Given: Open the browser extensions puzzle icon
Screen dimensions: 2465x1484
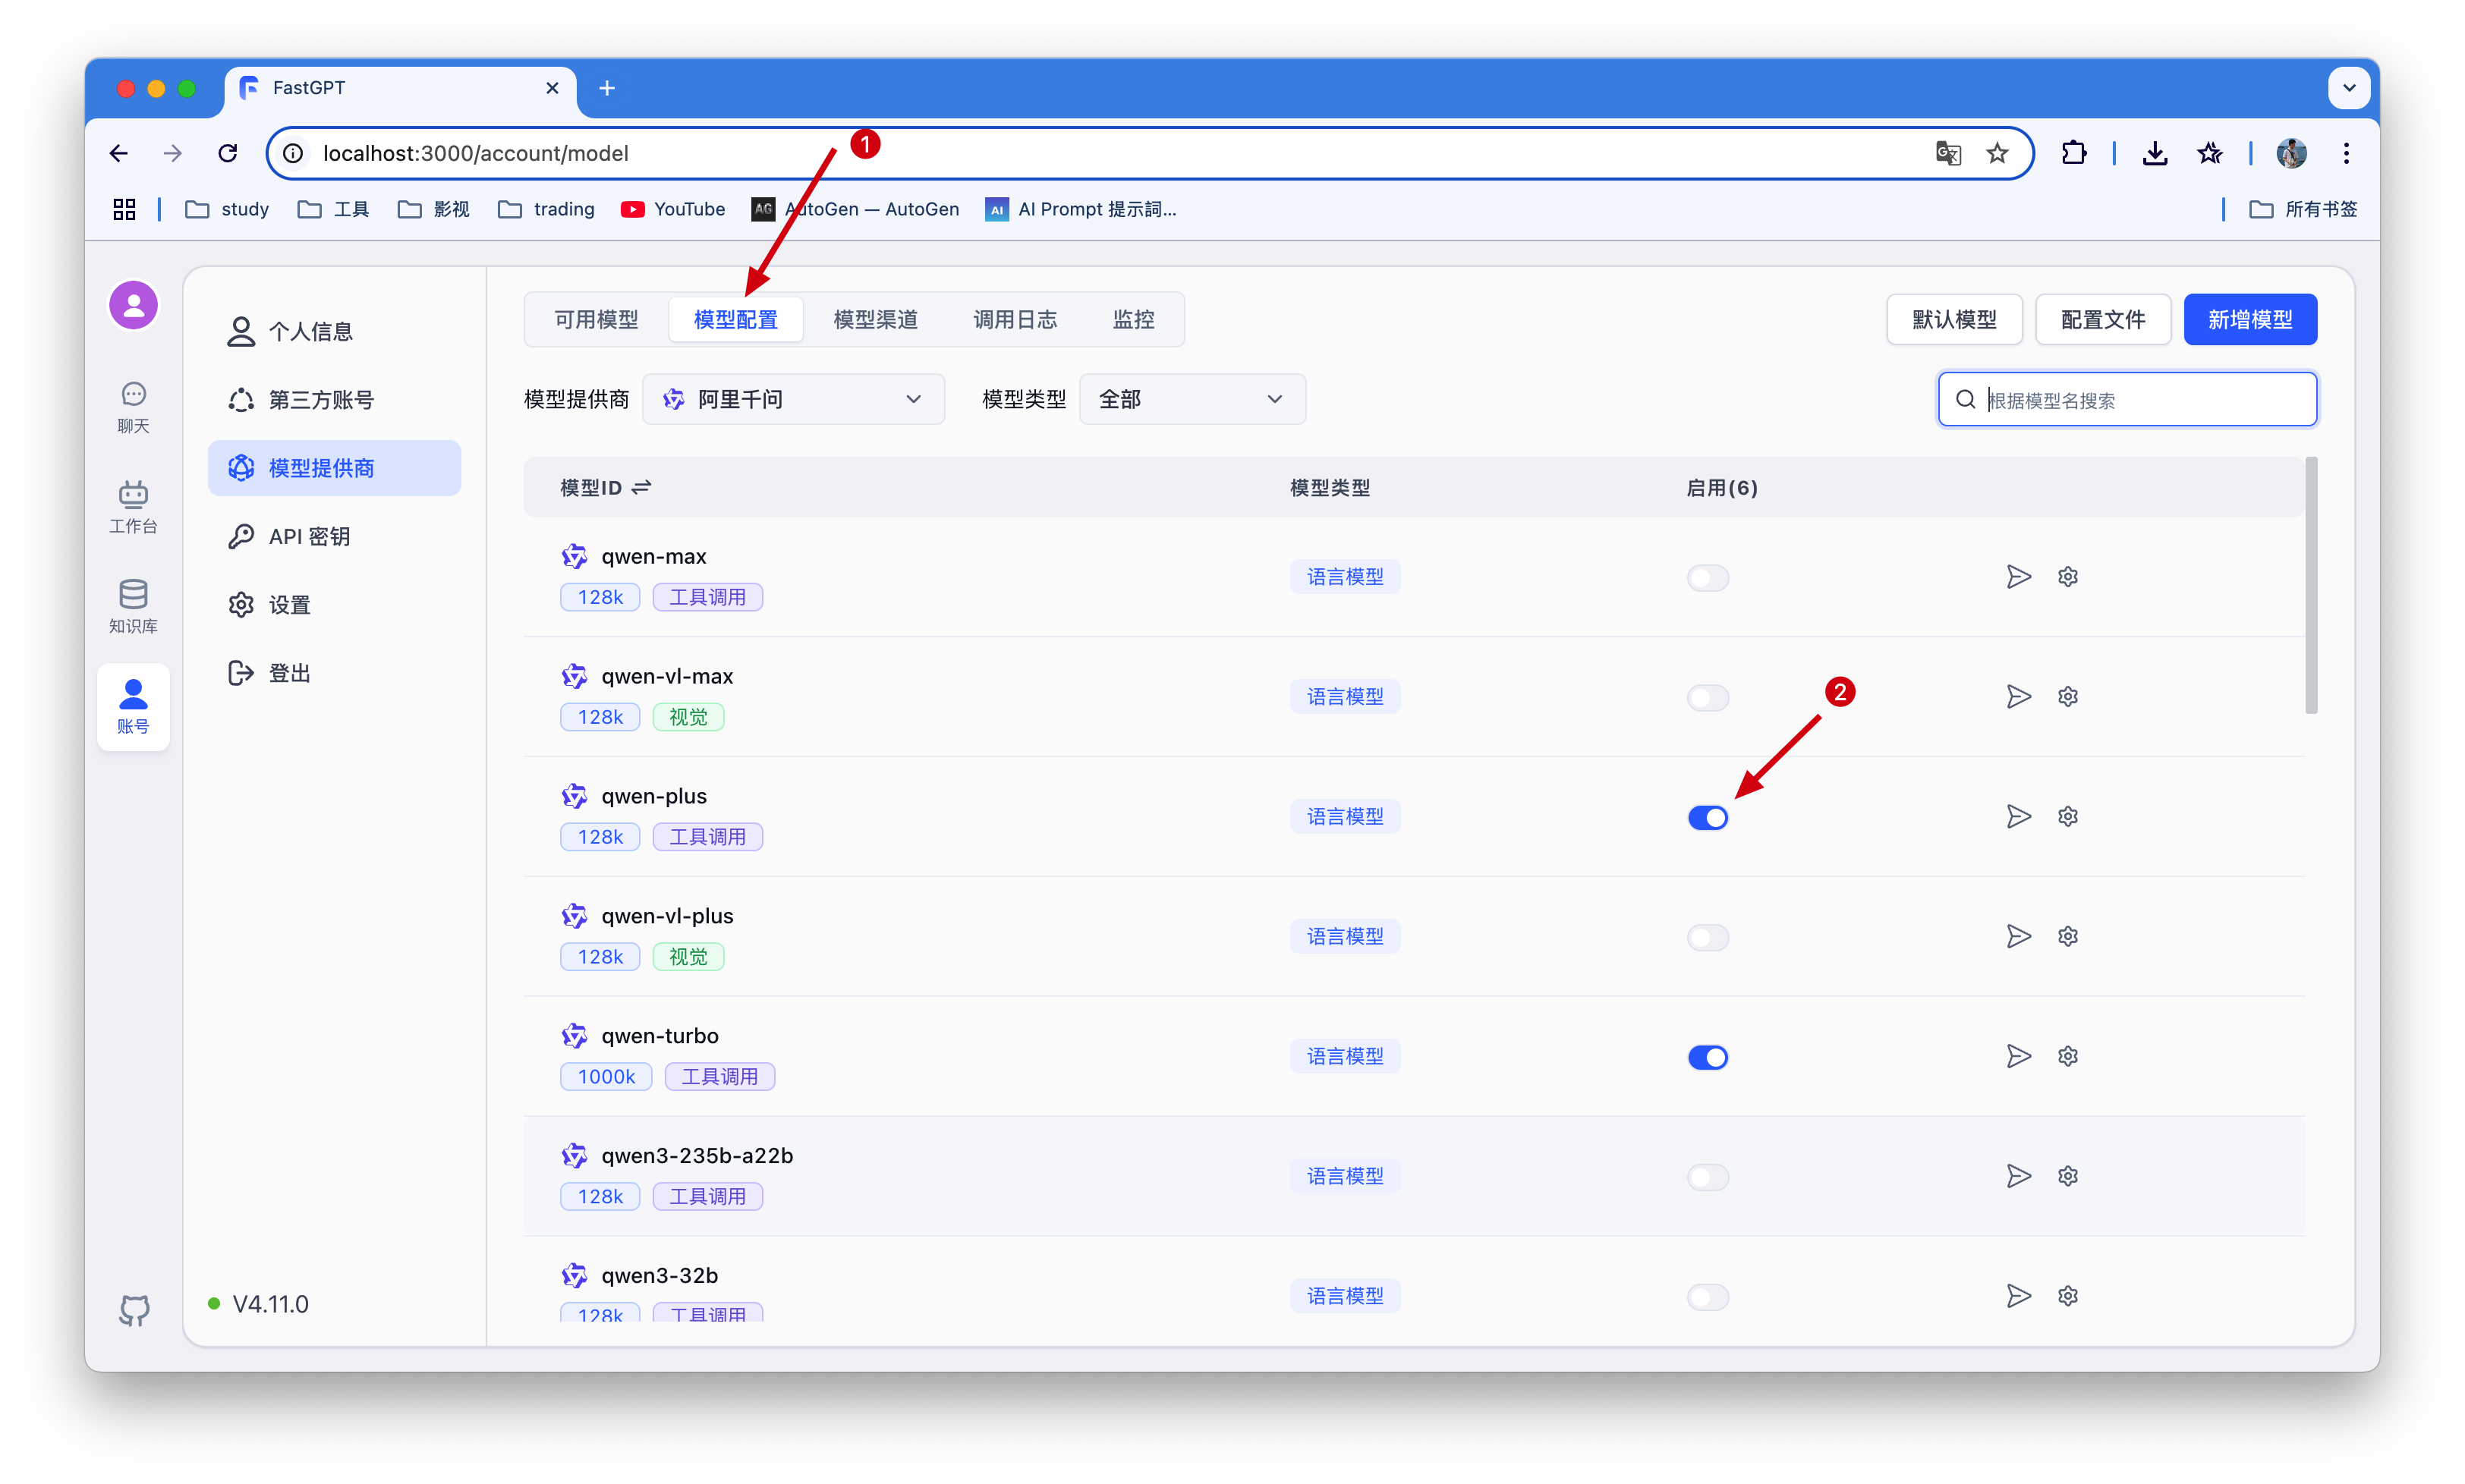Looking at the screenshot, I should (2073, 153).
